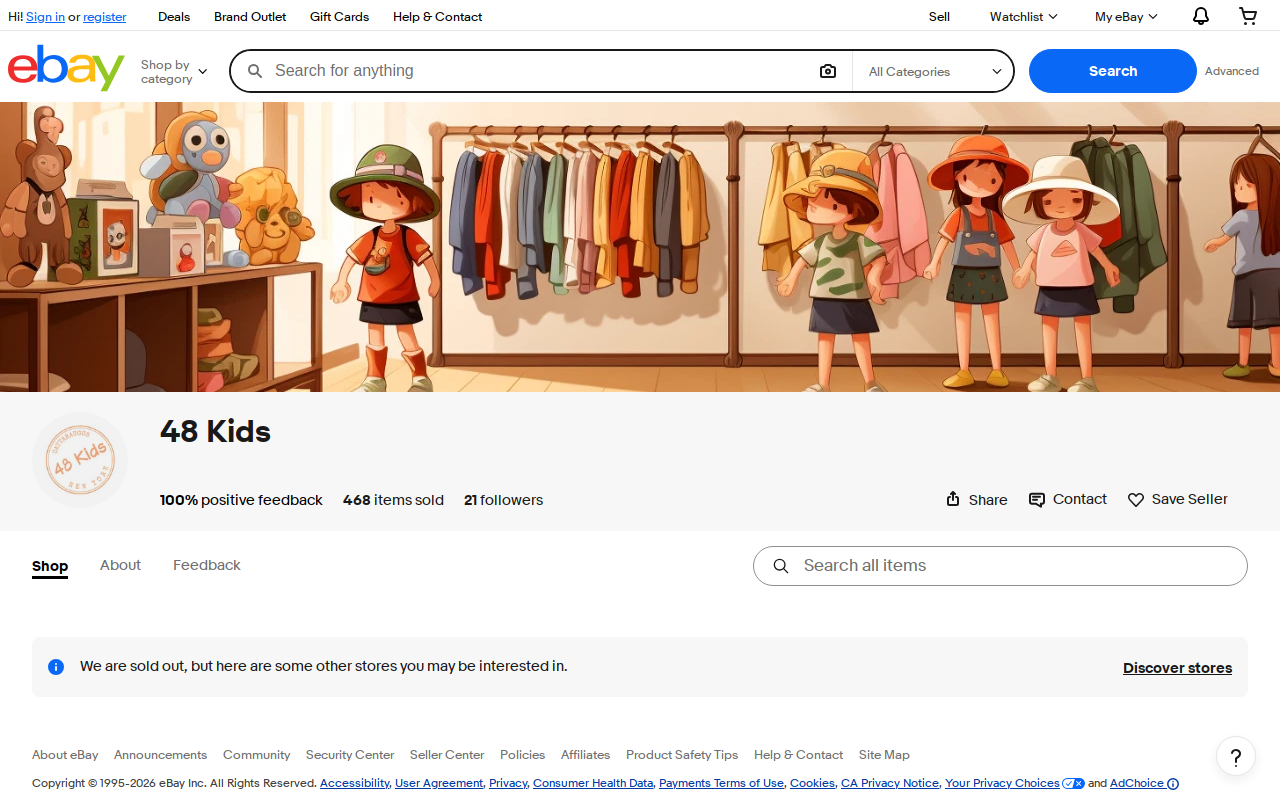Screen dimensions: 1280x800
Task: Expand the My eBay dropdown
Action: pyautogui.click(x=1126, y=16)
